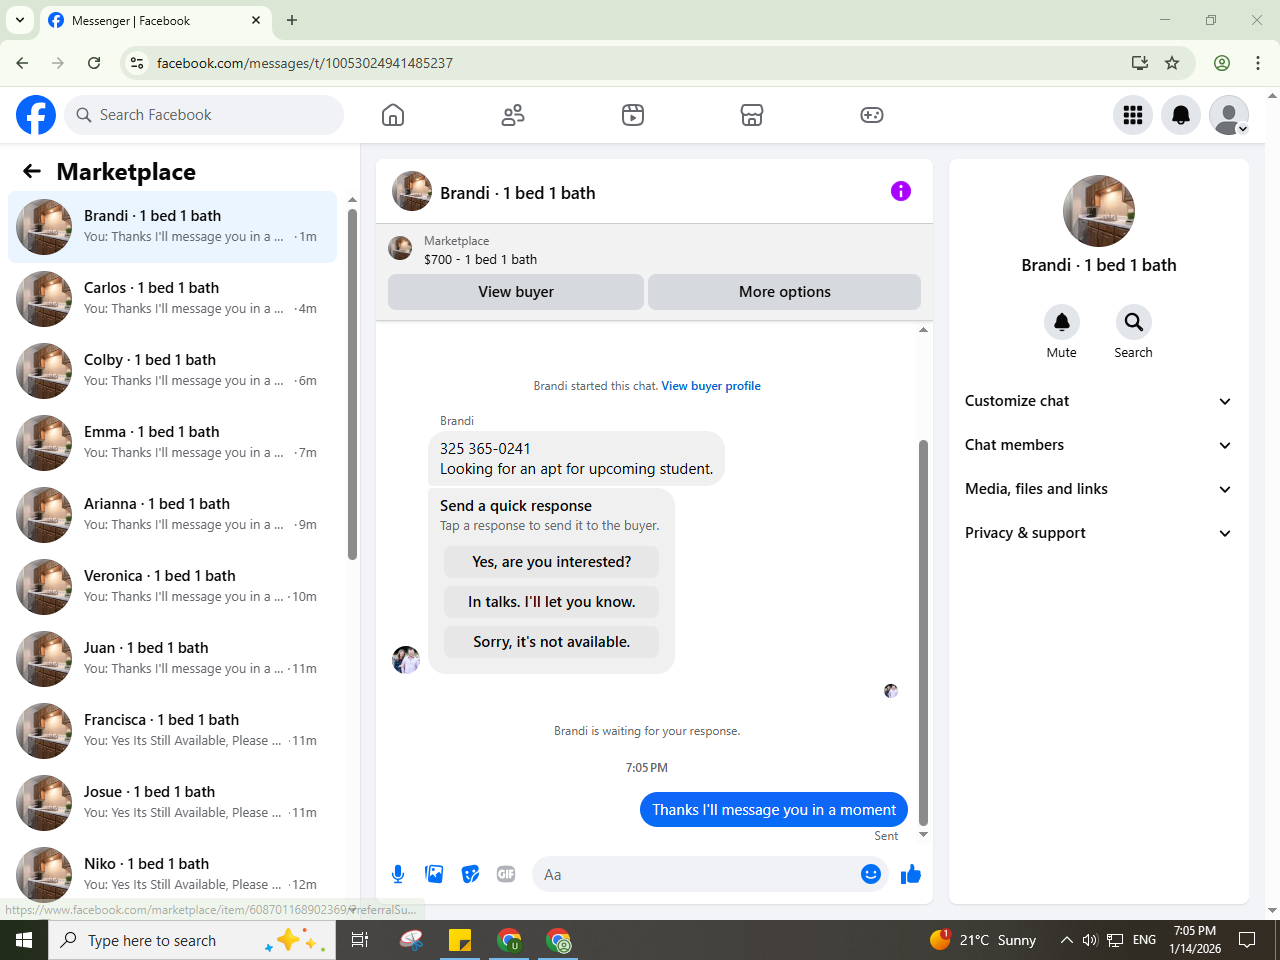Expand the Customize chat section

coord(1098,401)
